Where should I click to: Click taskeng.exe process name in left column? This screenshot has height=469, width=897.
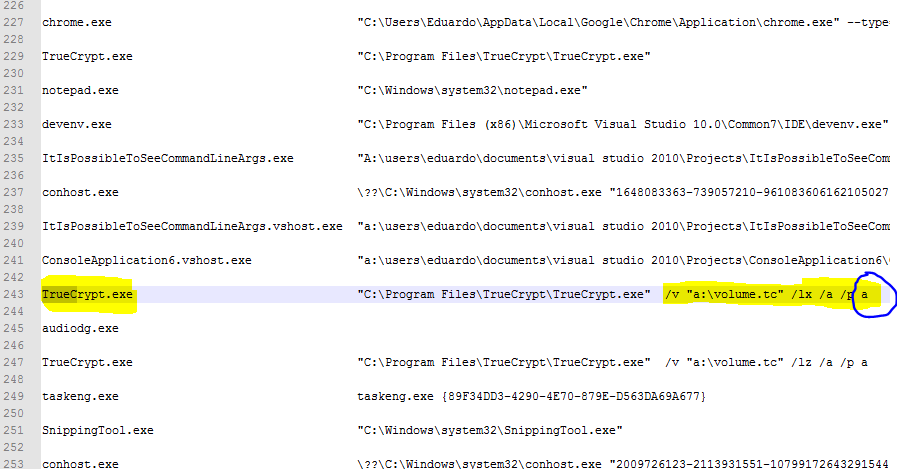pos(80,397)
